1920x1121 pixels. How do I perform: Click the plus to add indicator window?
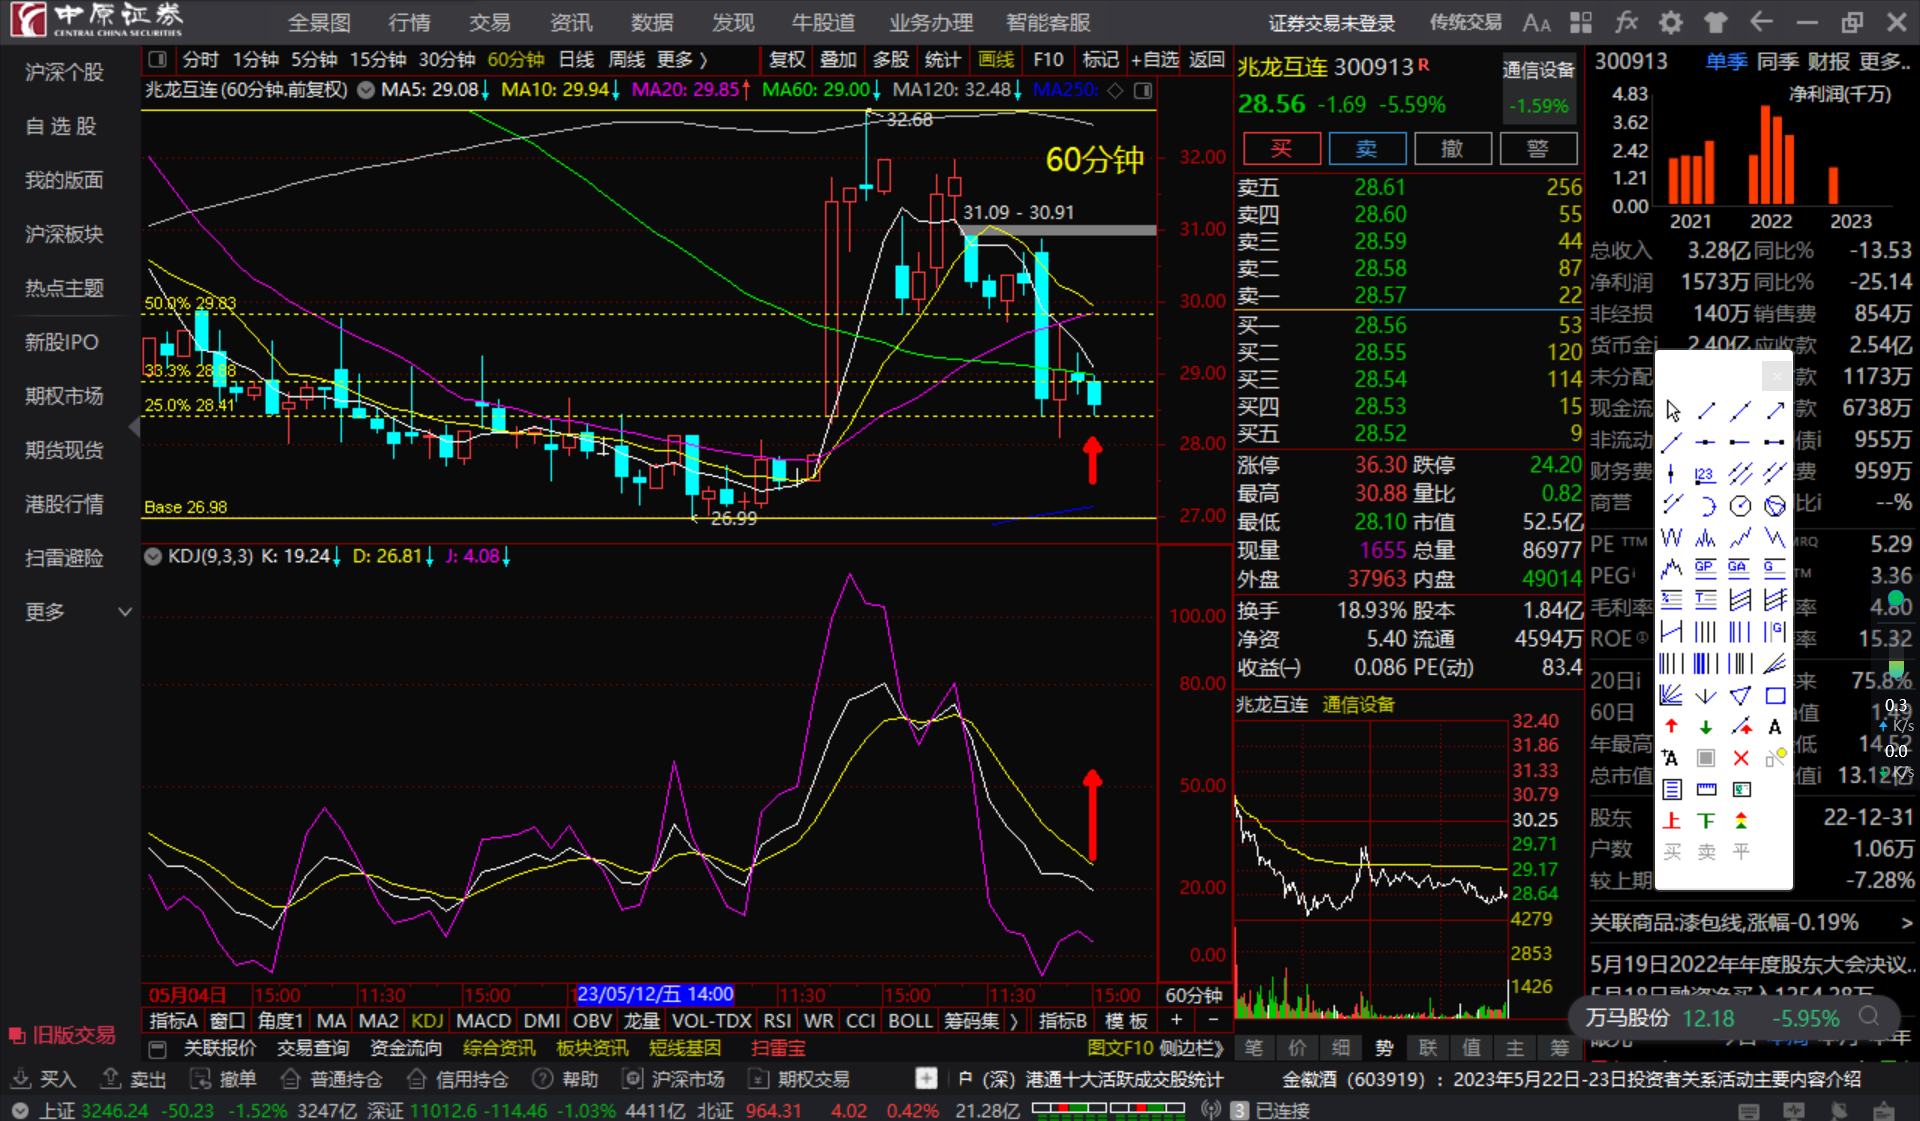tap(1177, 1020)
